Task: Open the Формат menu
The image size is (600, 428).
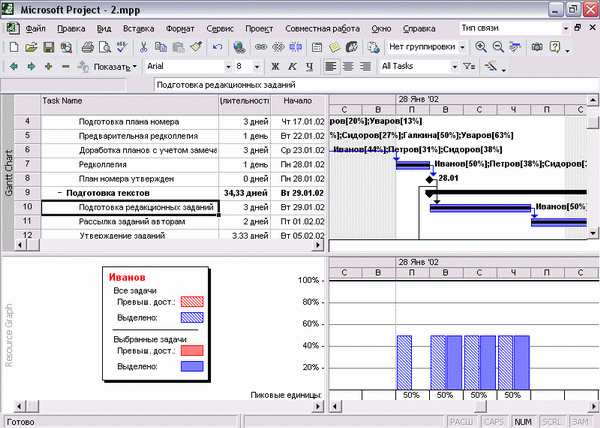Action: coord(180,29)
